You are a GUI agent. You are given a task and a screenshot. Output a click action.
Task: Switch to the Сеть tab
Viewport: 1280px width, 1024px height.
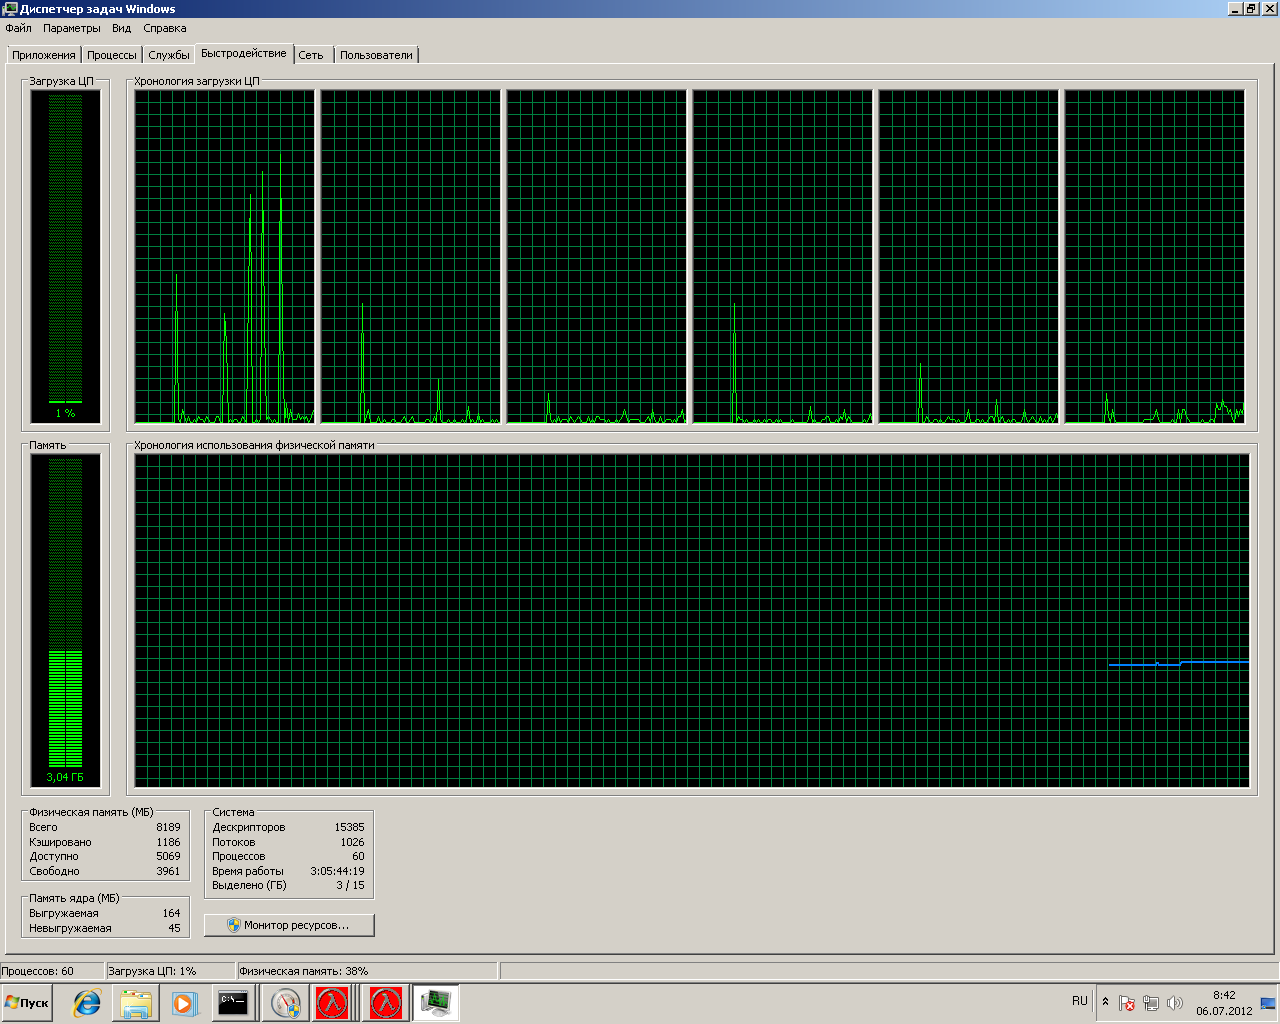(311, 55)
